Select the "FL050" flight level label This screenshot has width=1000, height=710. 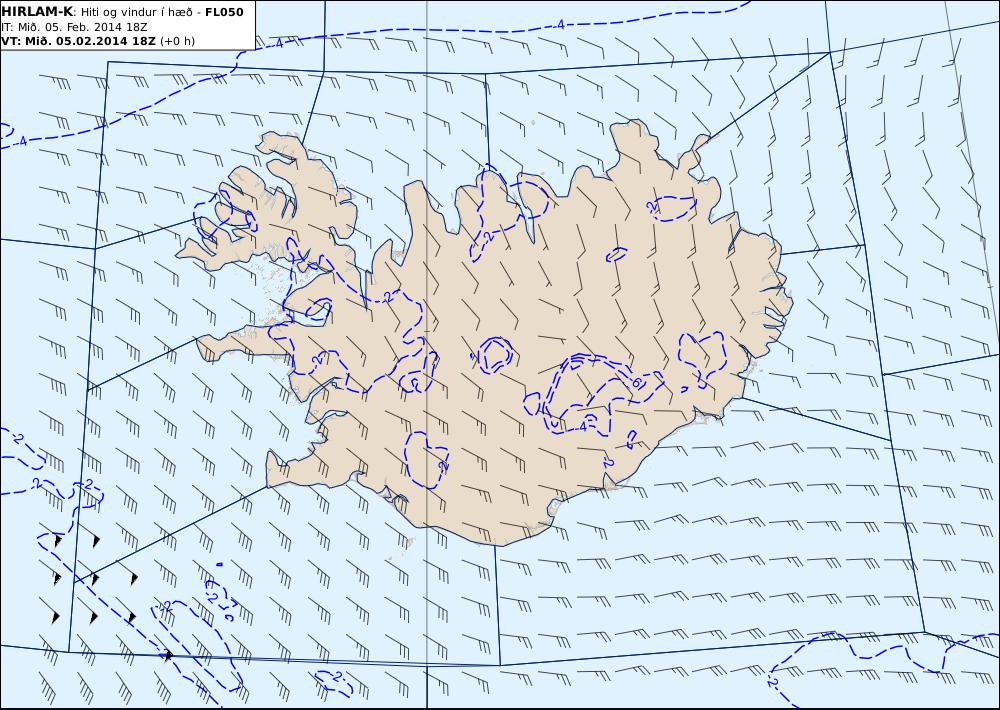224,12
